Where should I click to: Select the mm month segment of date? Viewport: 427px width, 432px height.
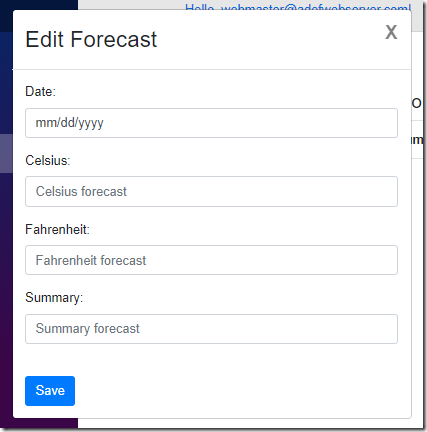click(x=43, y=123)
